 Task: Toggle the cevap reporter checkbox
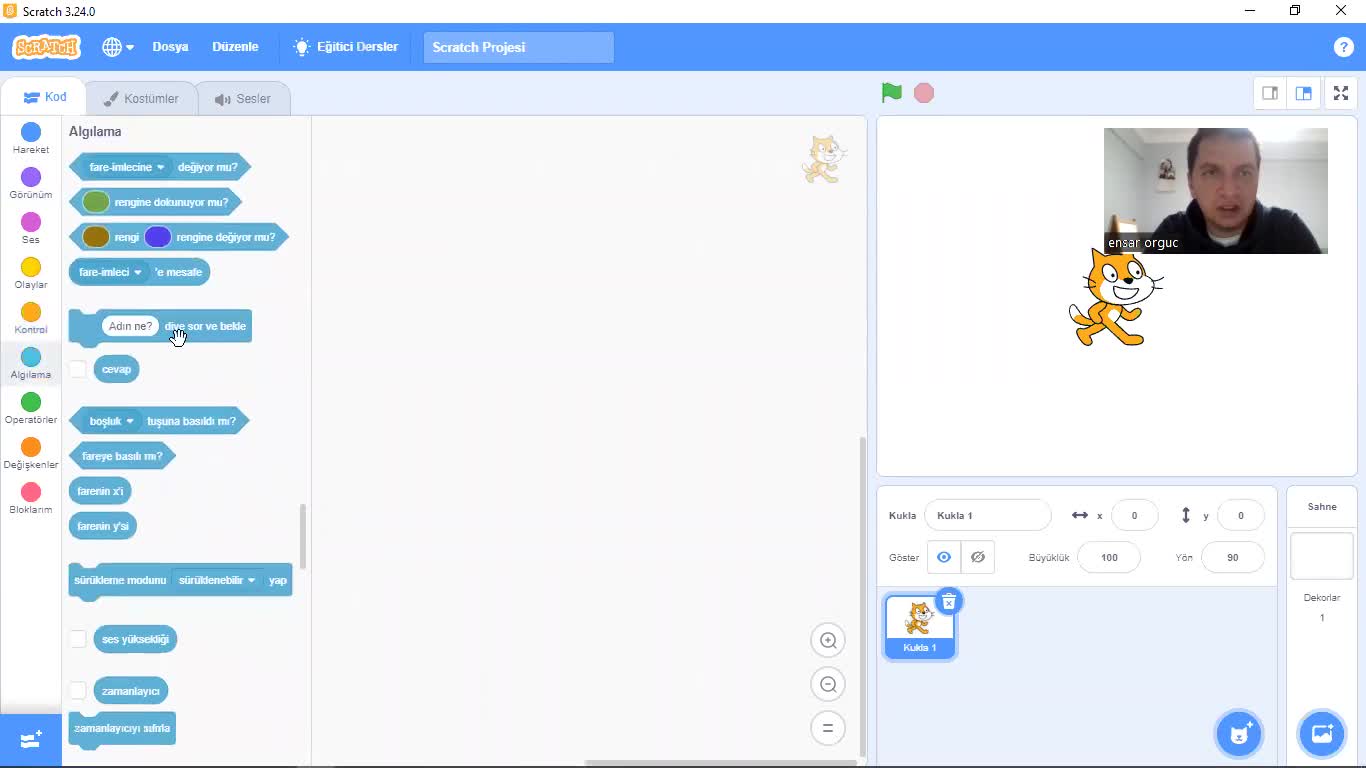tap(78, 369)
